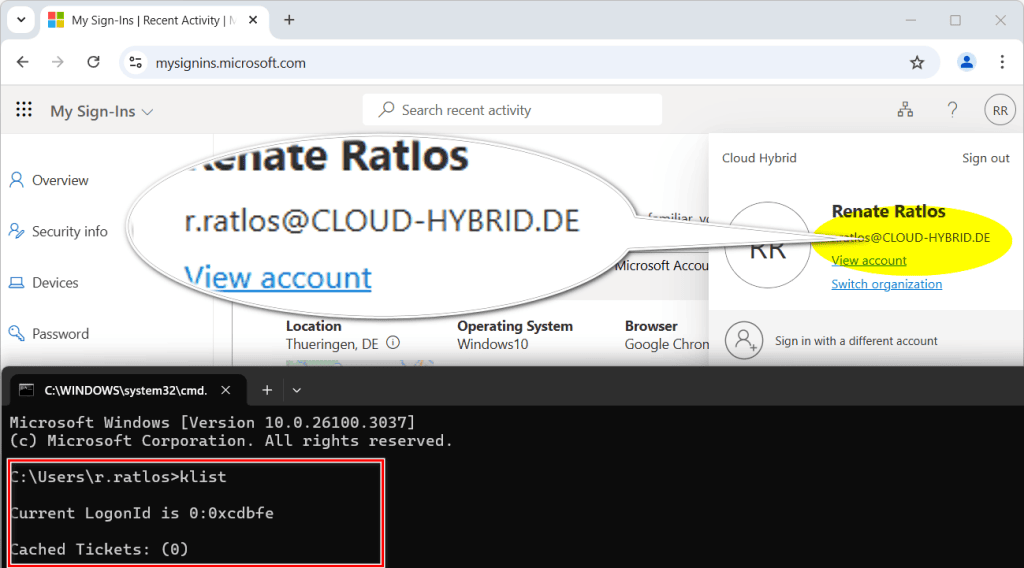Open Chrome three-dot menu
Image resolution: width=1024 pixels, height=568 pixels.
coord(1002,62)
